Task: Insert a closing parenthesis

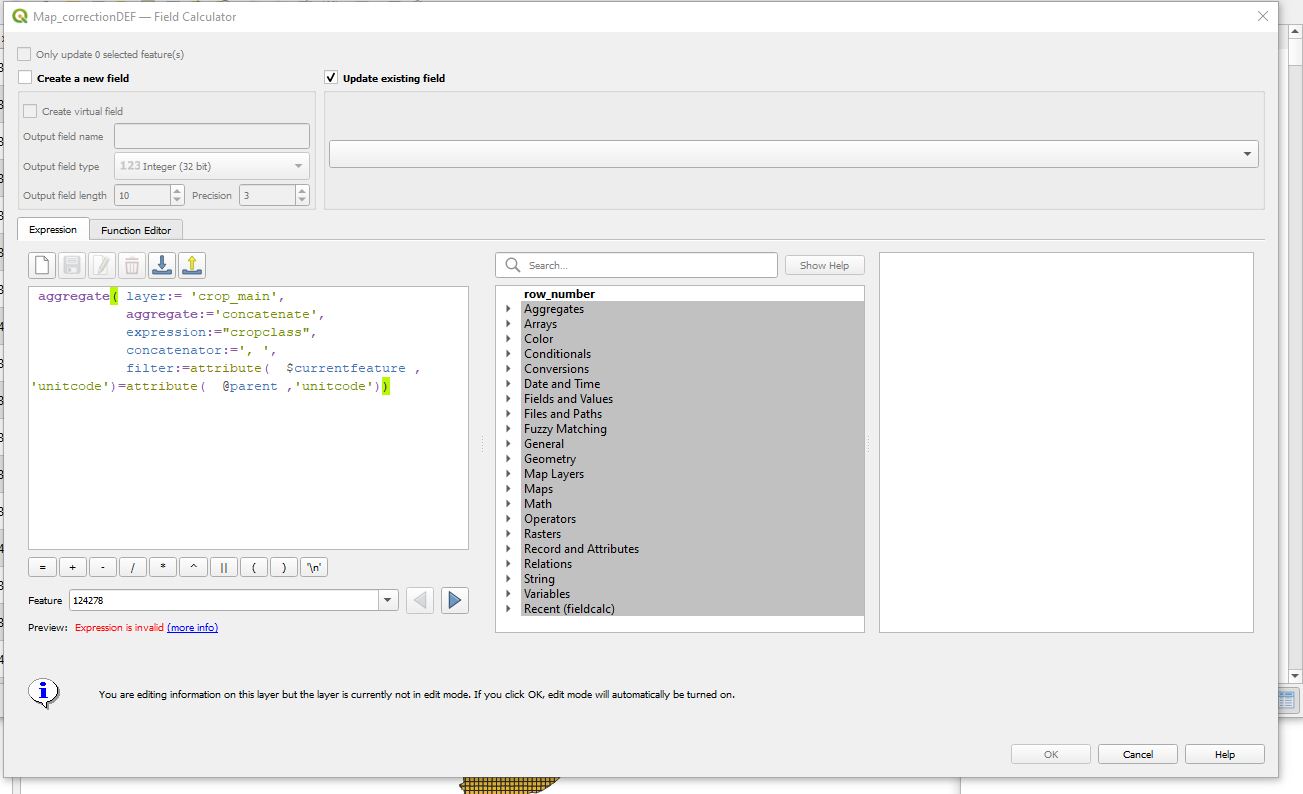Action: tap(284, 567)
